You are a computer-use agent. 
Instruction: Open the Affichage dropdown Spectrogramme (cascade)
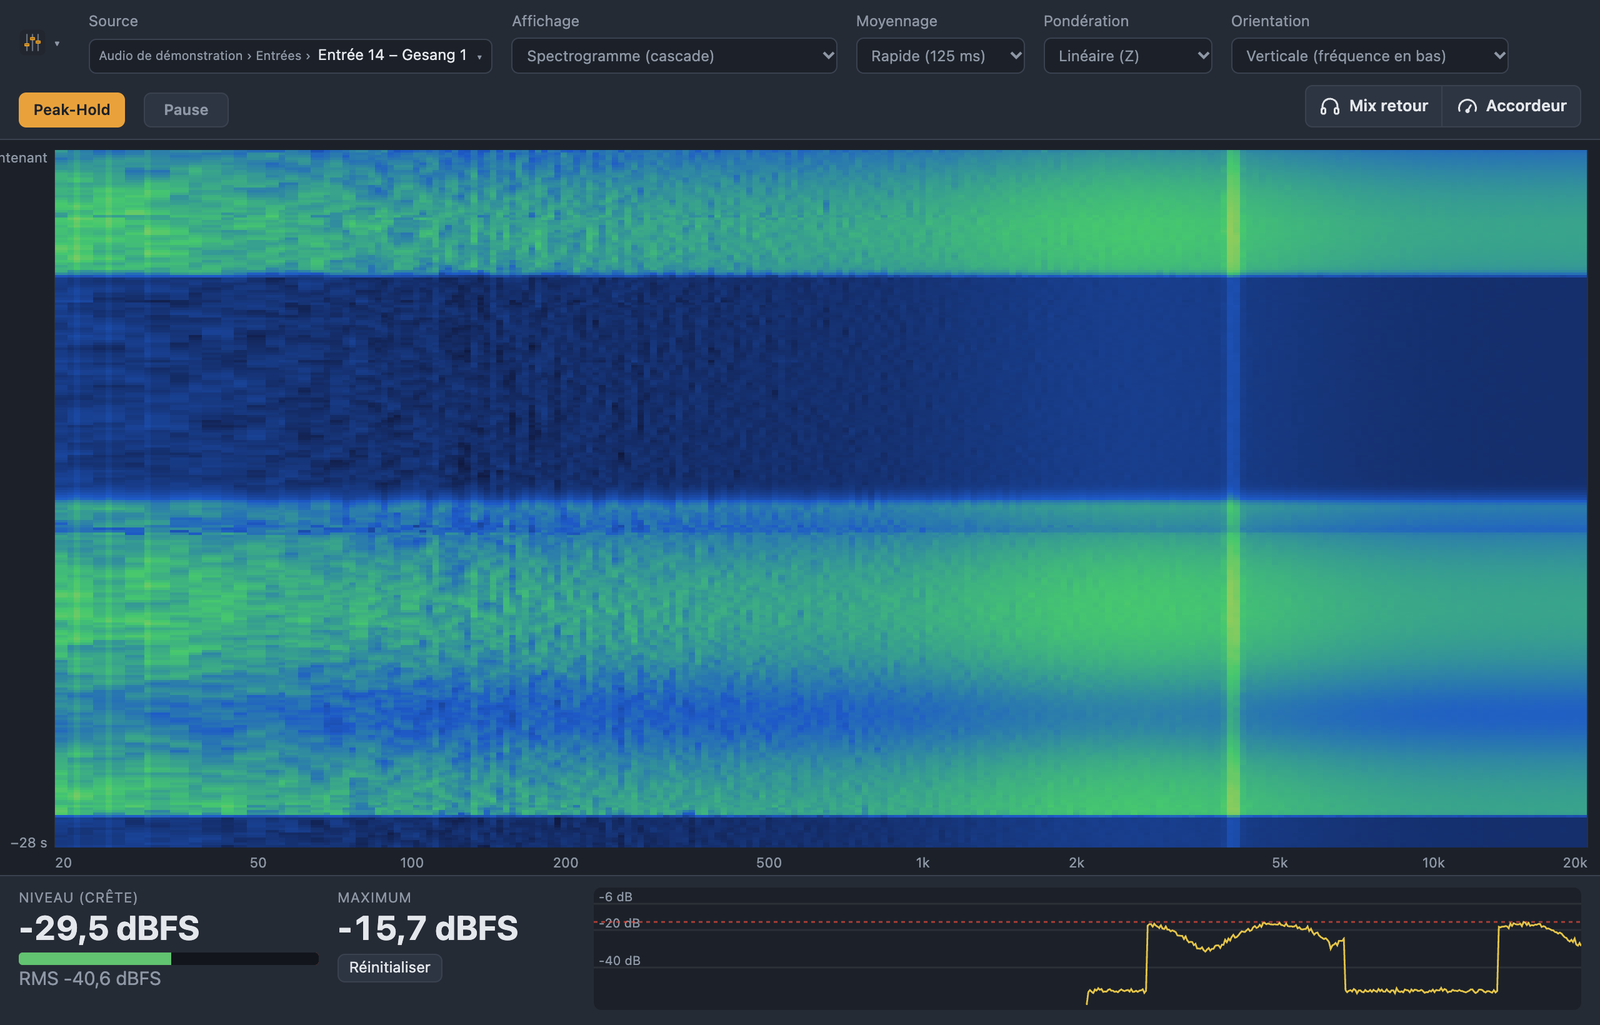point(674,56)
